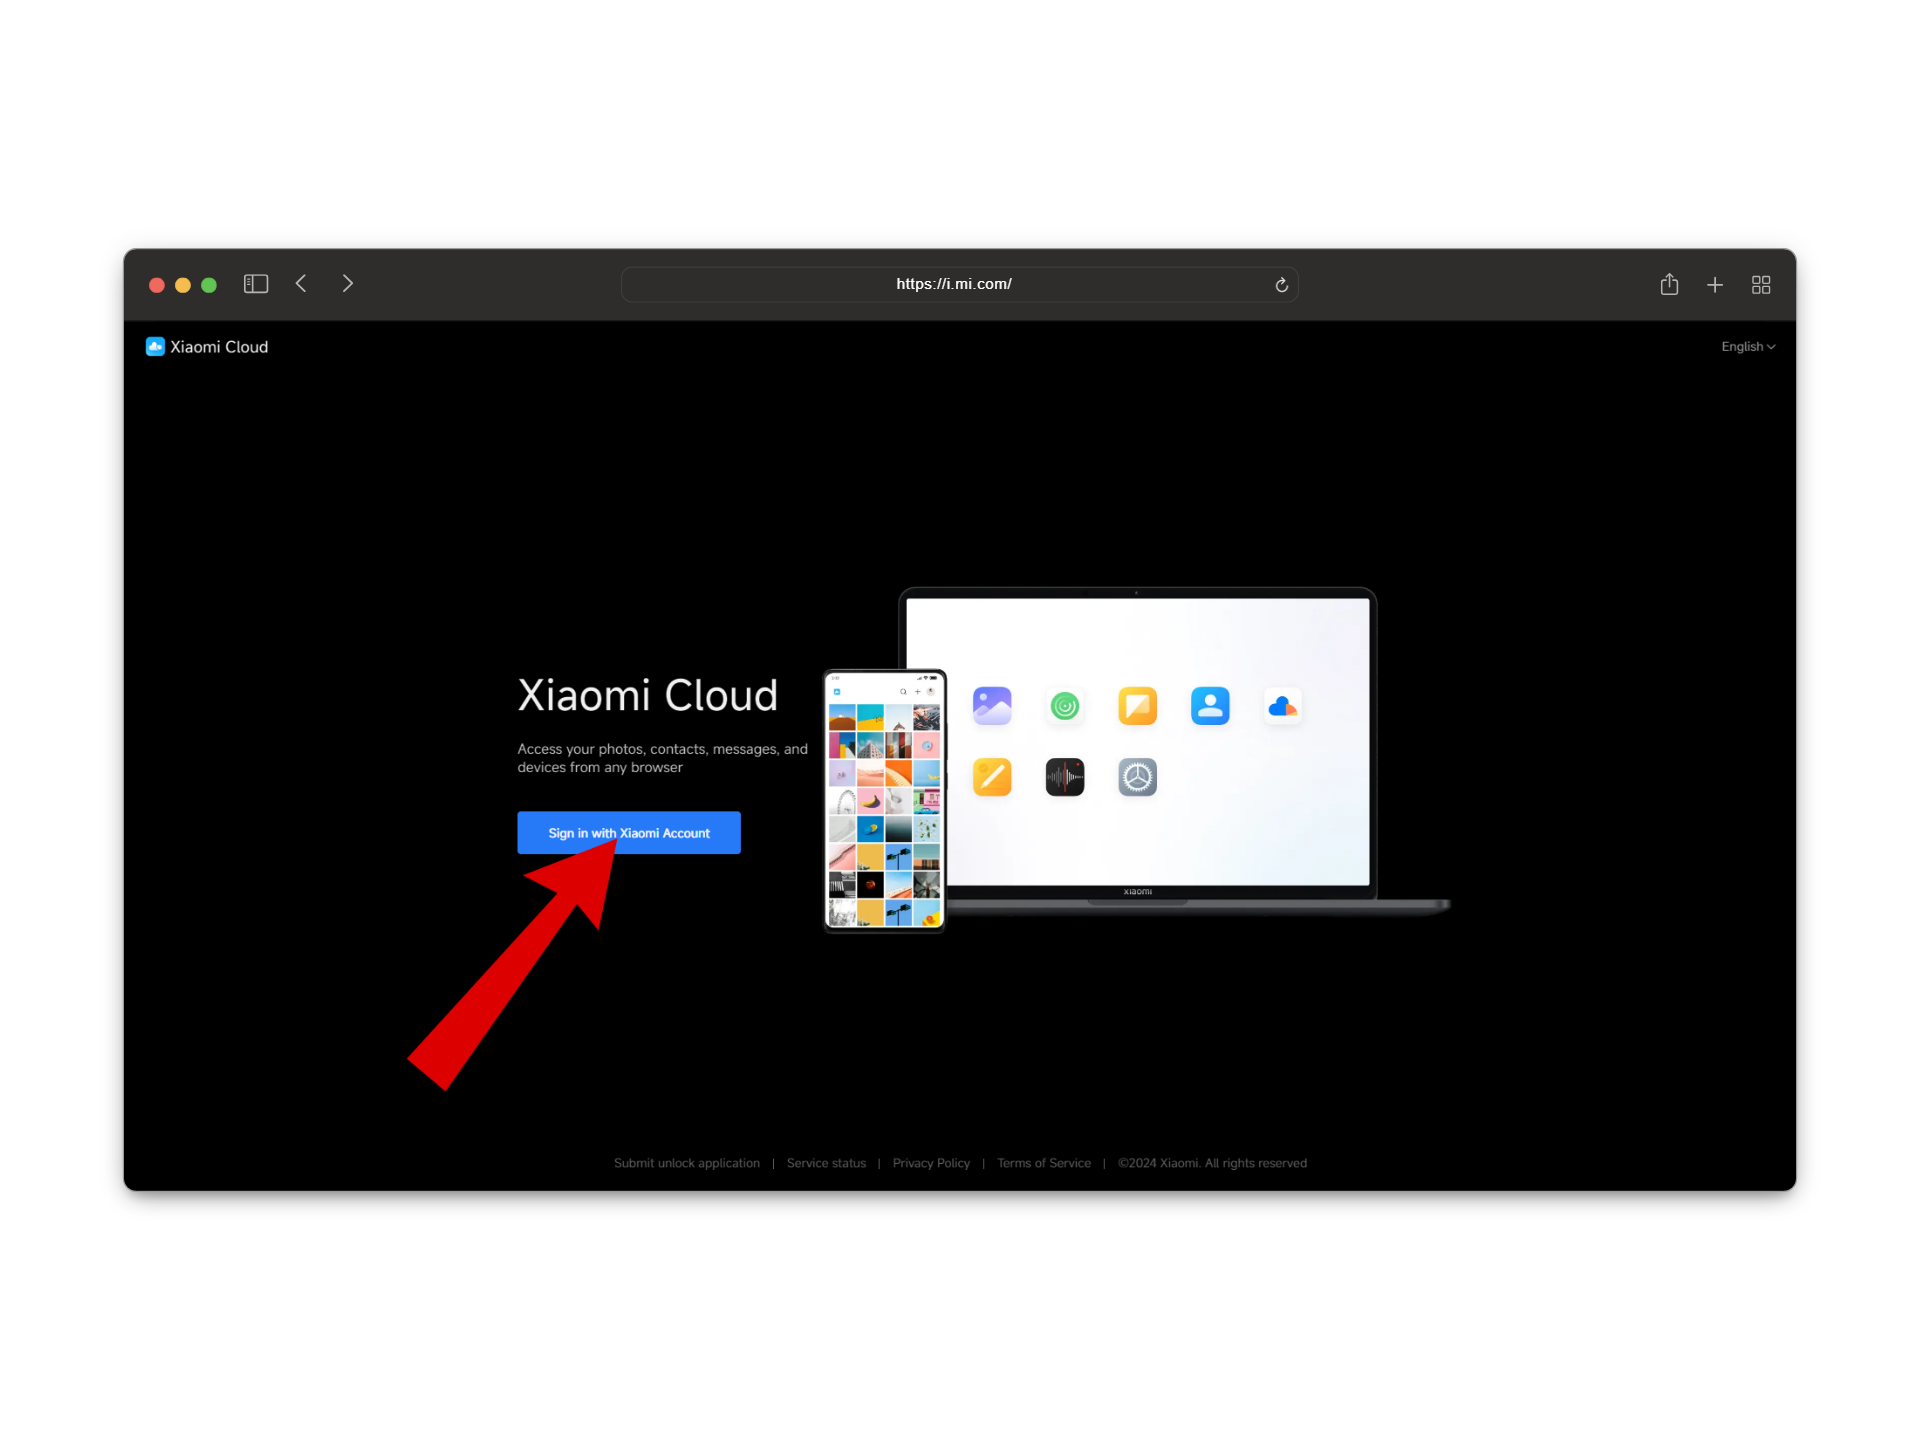Click the yellow pencil notes icon
This screenshot has height=1440, width=1920.
pyautogui.click(x=991, y=777)
